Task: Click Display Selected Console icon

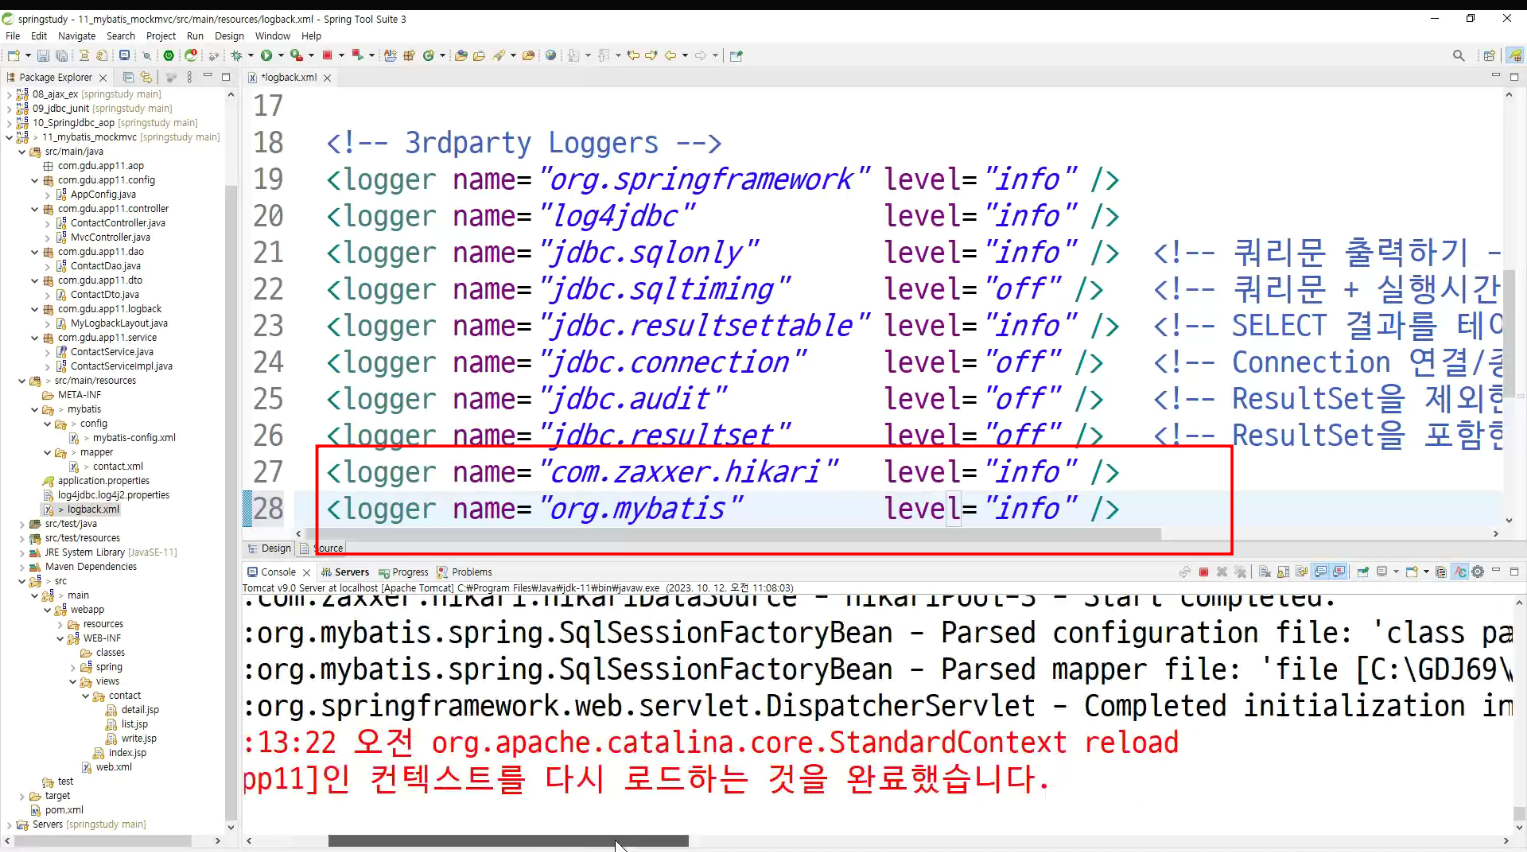Action: pos(1382,572)
